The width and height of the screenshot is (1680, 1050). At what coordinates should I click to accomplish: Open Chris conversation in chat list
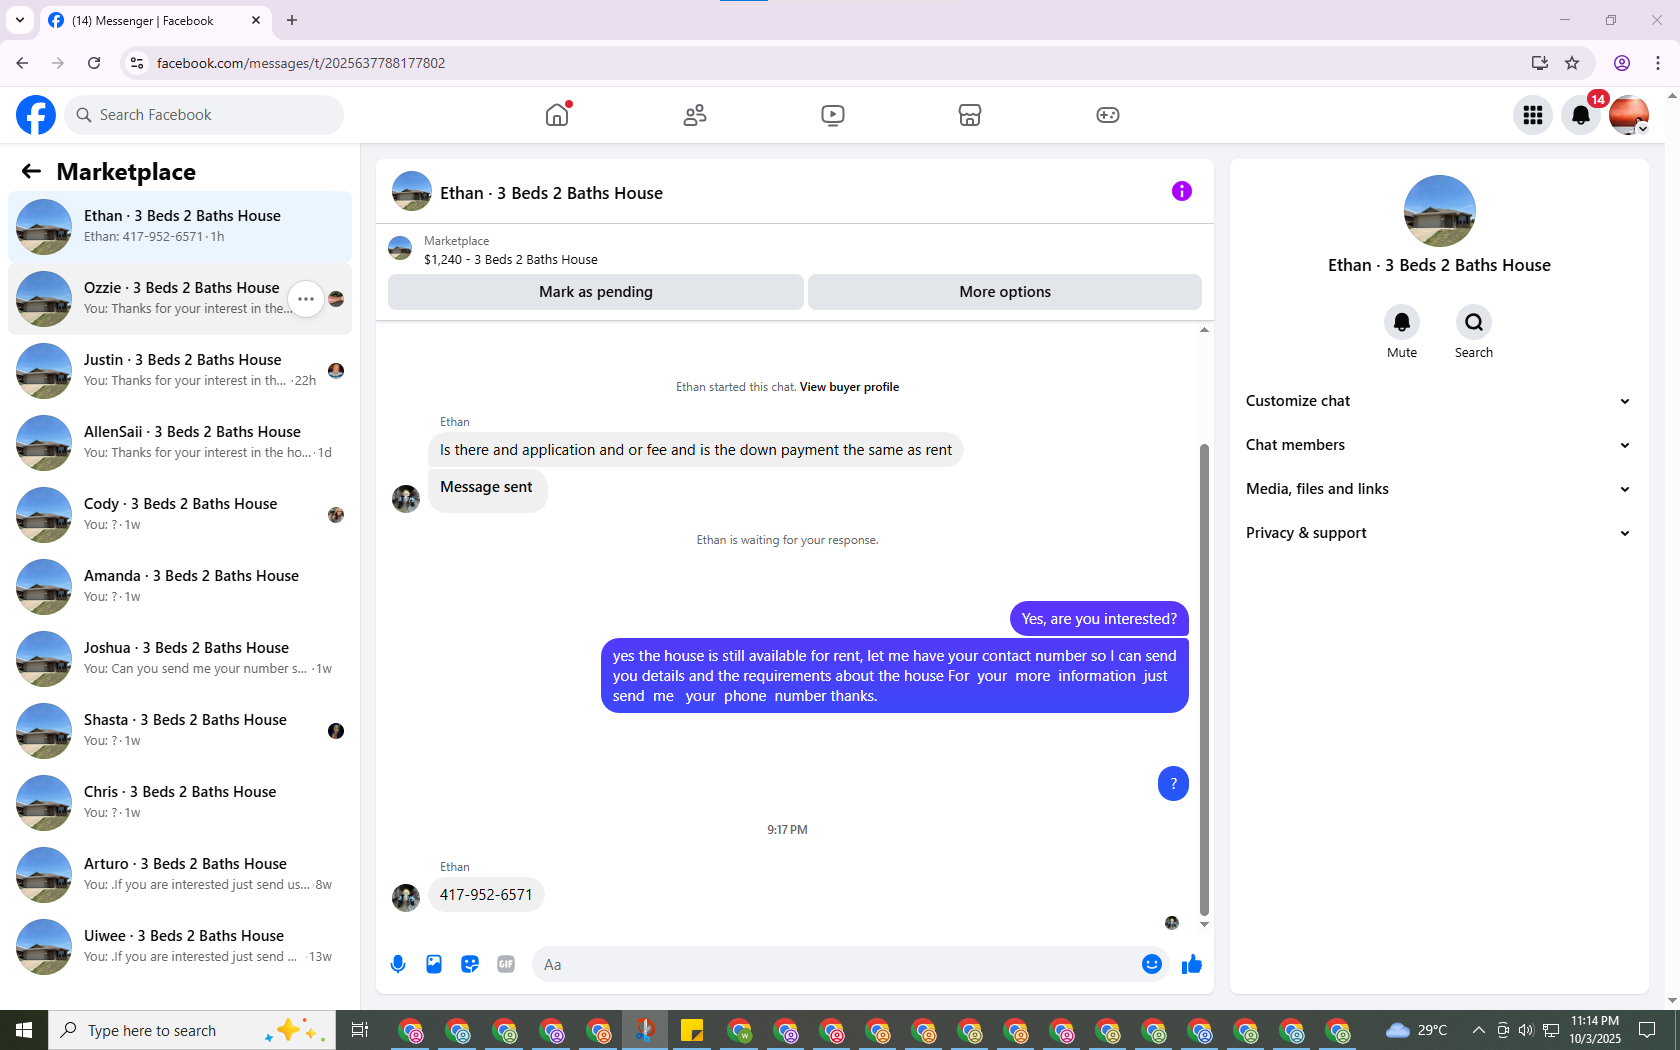180,803
